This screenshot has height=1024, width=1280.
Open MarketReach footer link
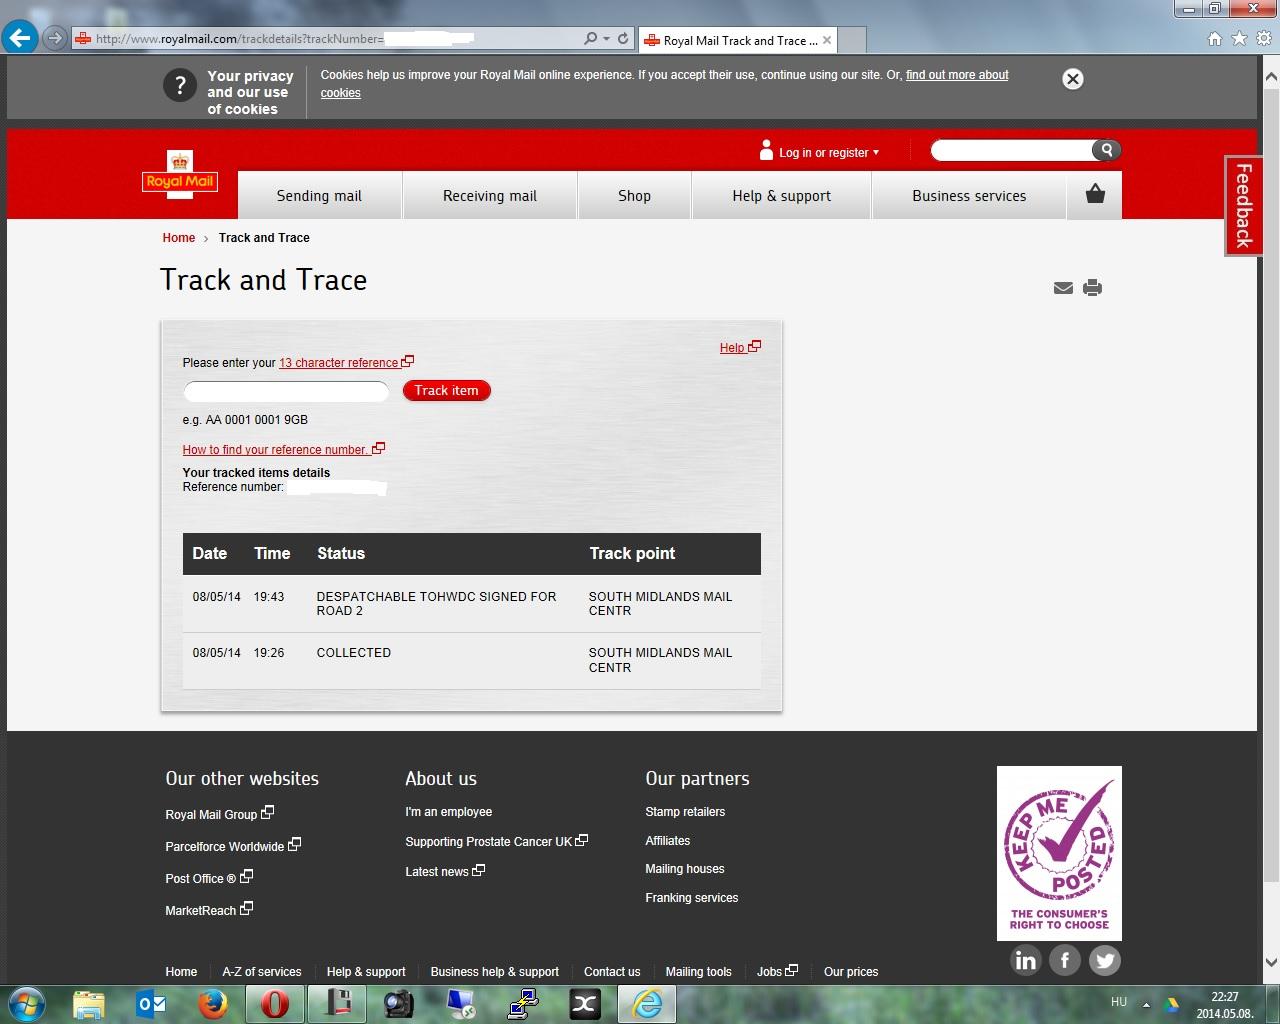(x=209, y=910)
